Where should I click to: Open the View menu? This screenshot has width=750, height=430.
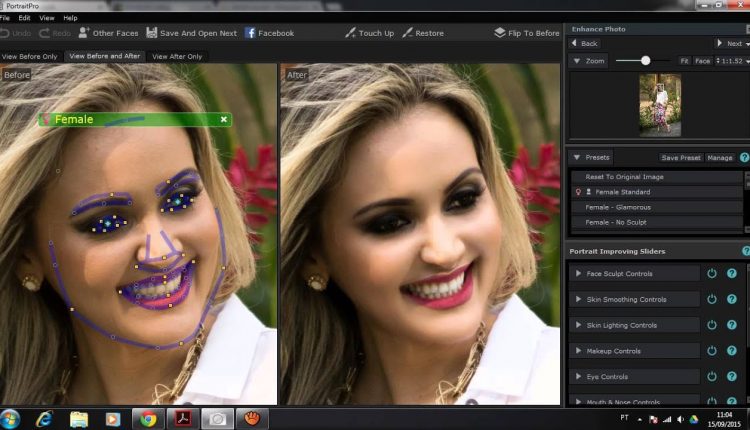click(x=47, y=18)
